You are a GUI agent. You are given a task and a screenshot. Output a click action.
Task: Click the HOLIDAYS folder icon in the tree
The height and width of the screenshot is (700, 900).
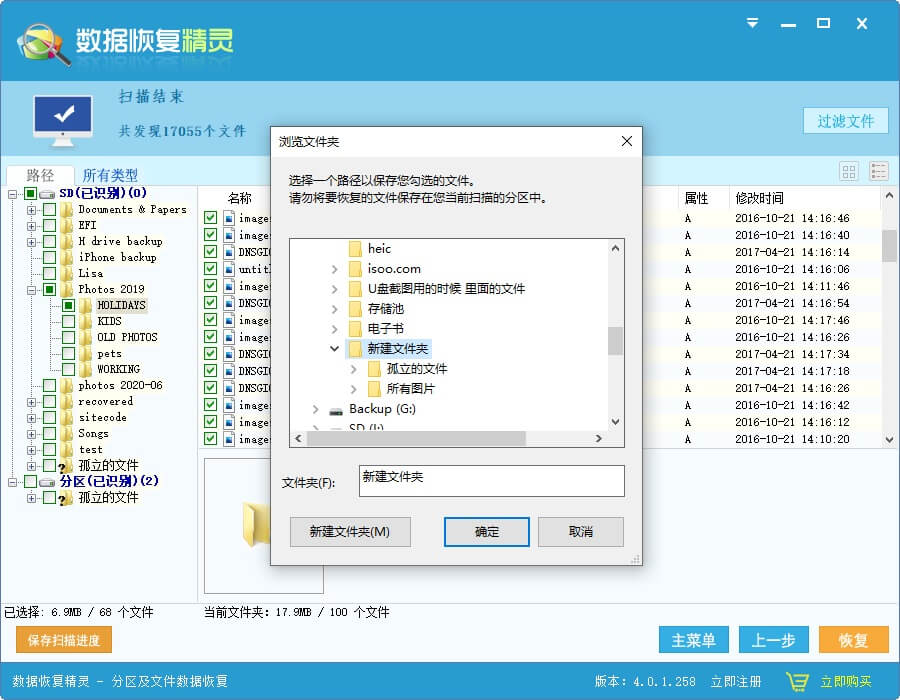pos(86,305)
